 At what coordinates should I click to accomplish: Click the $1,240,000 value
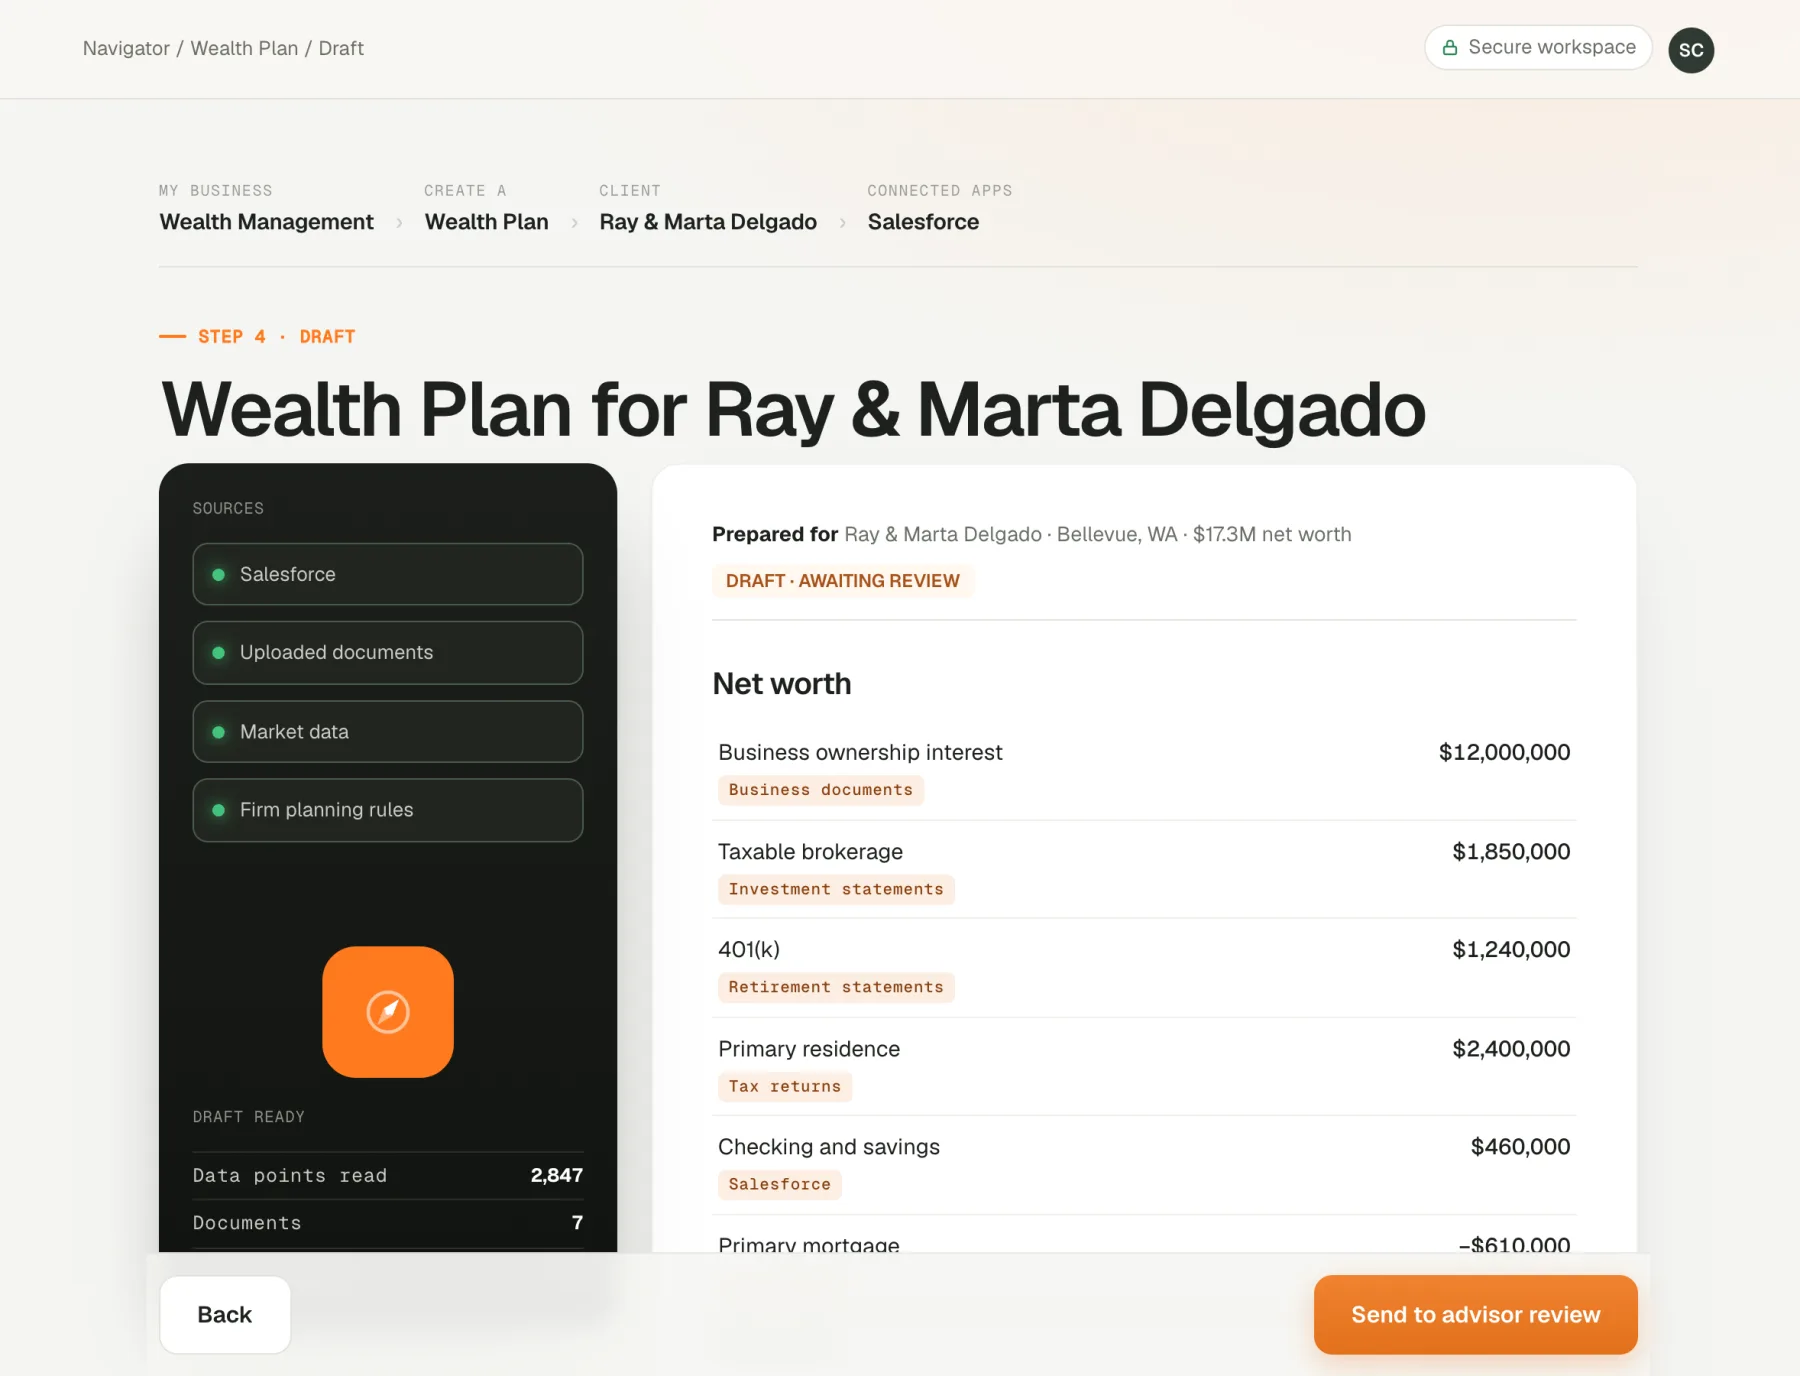pyautogui.click(x=1511, y=950)
